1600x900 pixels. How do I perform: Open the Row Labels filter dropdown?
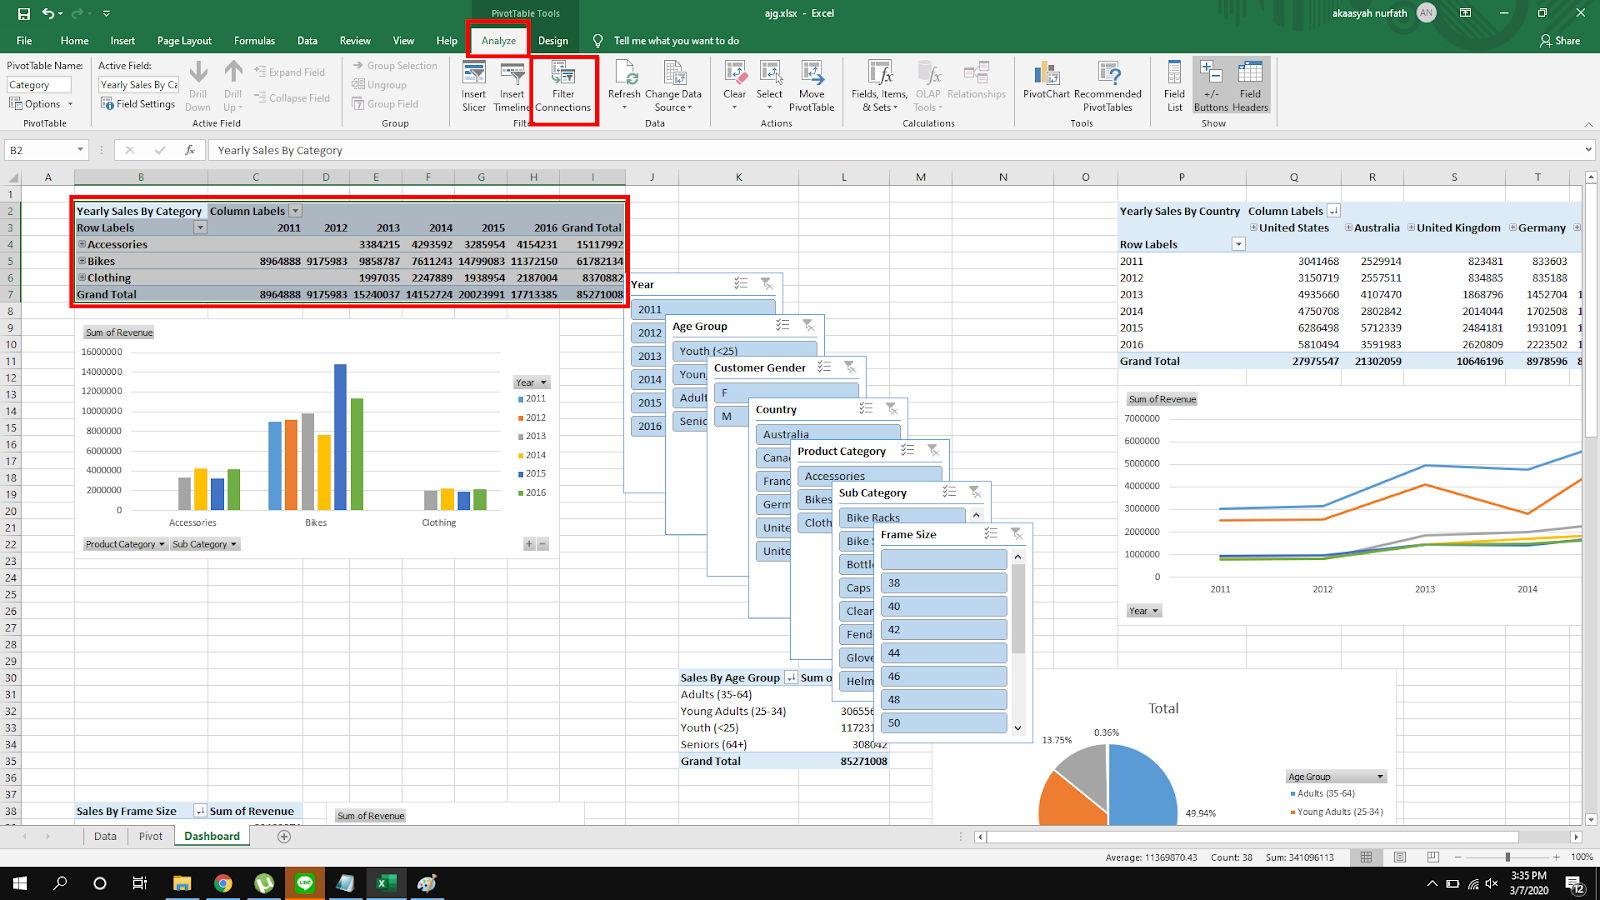click(200, 228)
